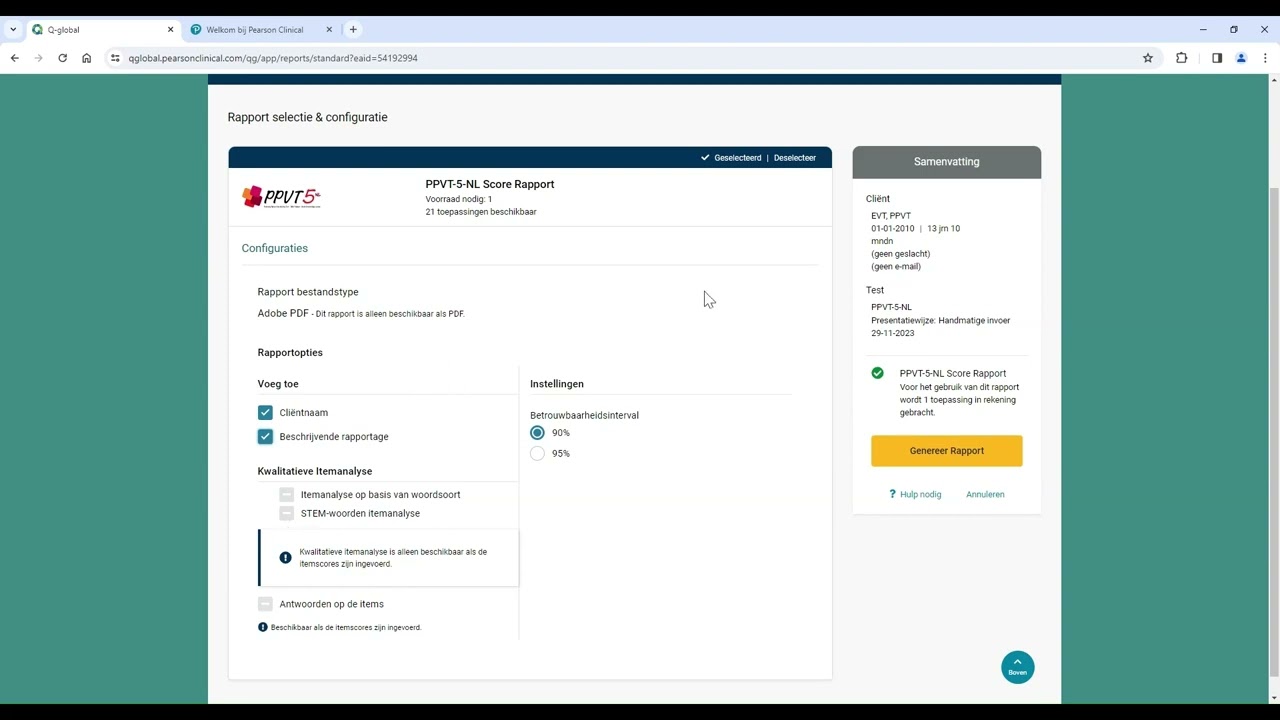
Task: Click the browser back arrow
Action: click(x=15, y=58)
